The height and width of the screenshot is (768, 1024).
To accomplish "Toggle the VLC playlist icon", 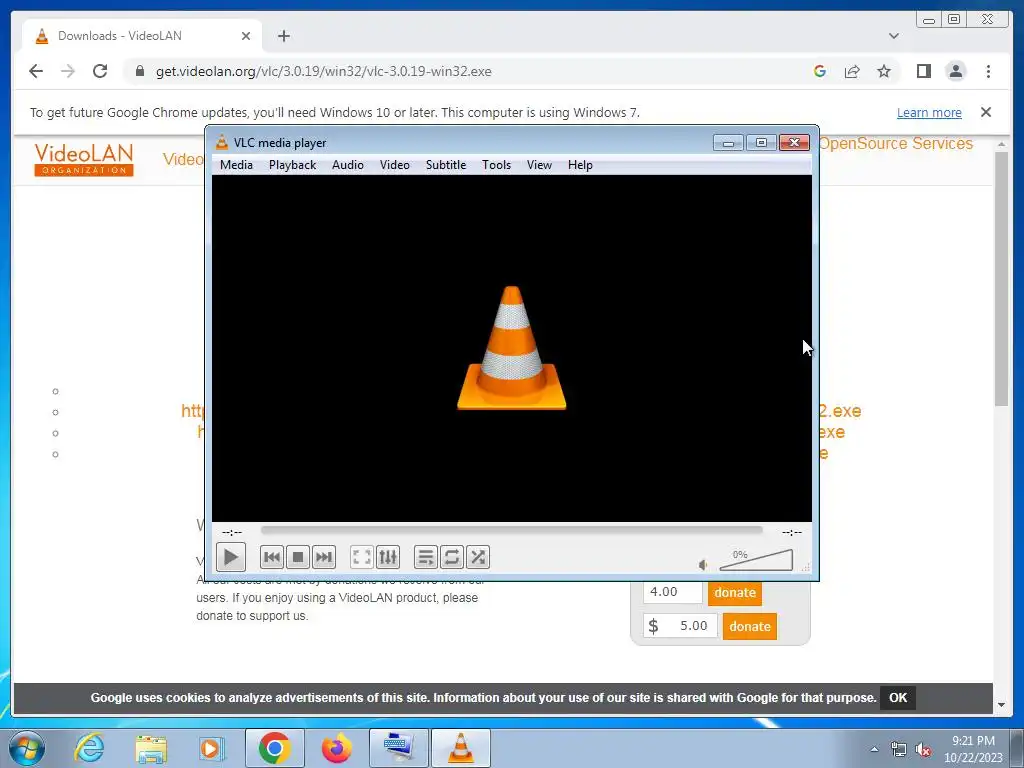I will tap(425, 557).
